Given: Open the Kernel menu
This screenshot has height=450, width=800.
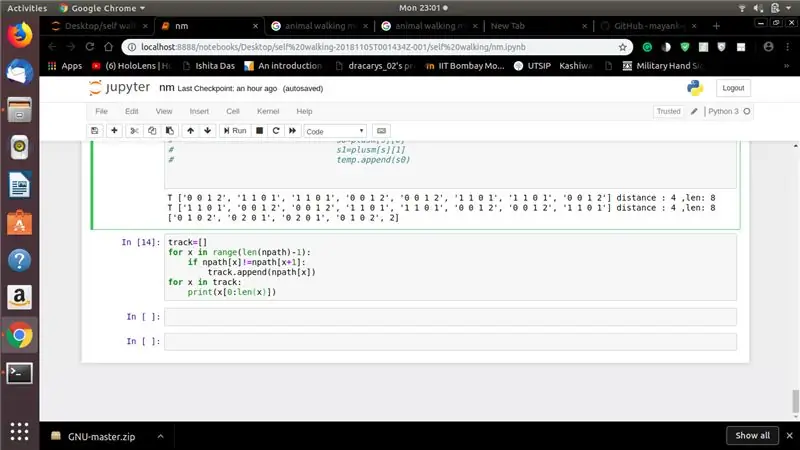Looking at the screenshot, I should [268, 111].
